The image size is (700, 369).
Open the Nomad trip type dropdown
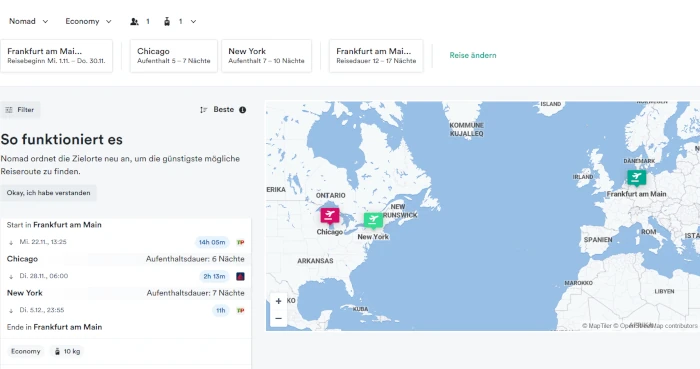(x=29, y=21)
